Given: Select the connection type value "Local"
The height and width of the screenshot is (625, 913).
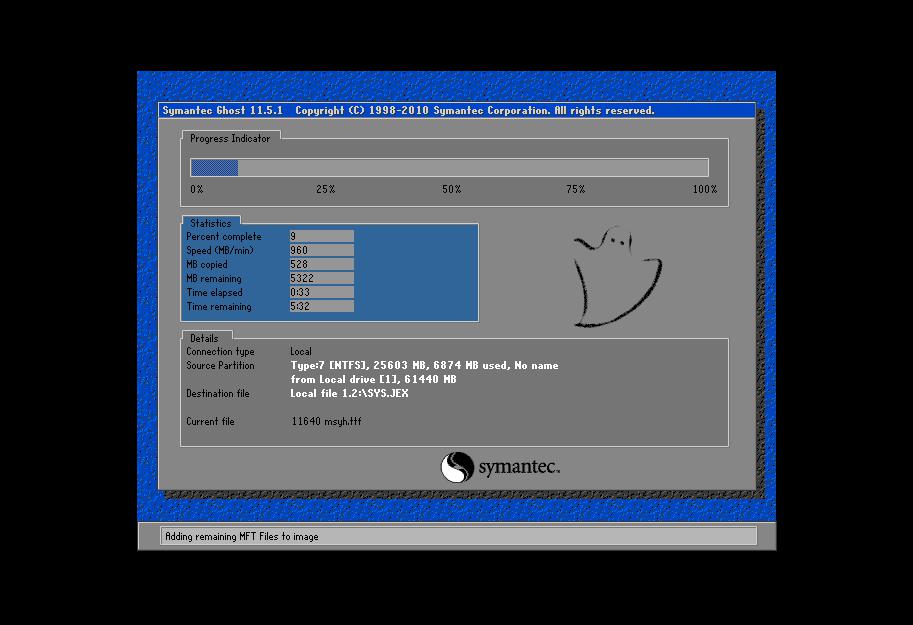Looking at the screenshot, I should pos(301,351).
